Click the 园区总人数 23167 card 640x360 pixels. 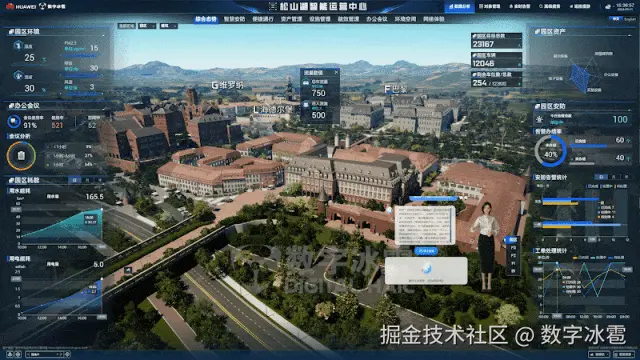pyautogui.click(x=496, y=41)
